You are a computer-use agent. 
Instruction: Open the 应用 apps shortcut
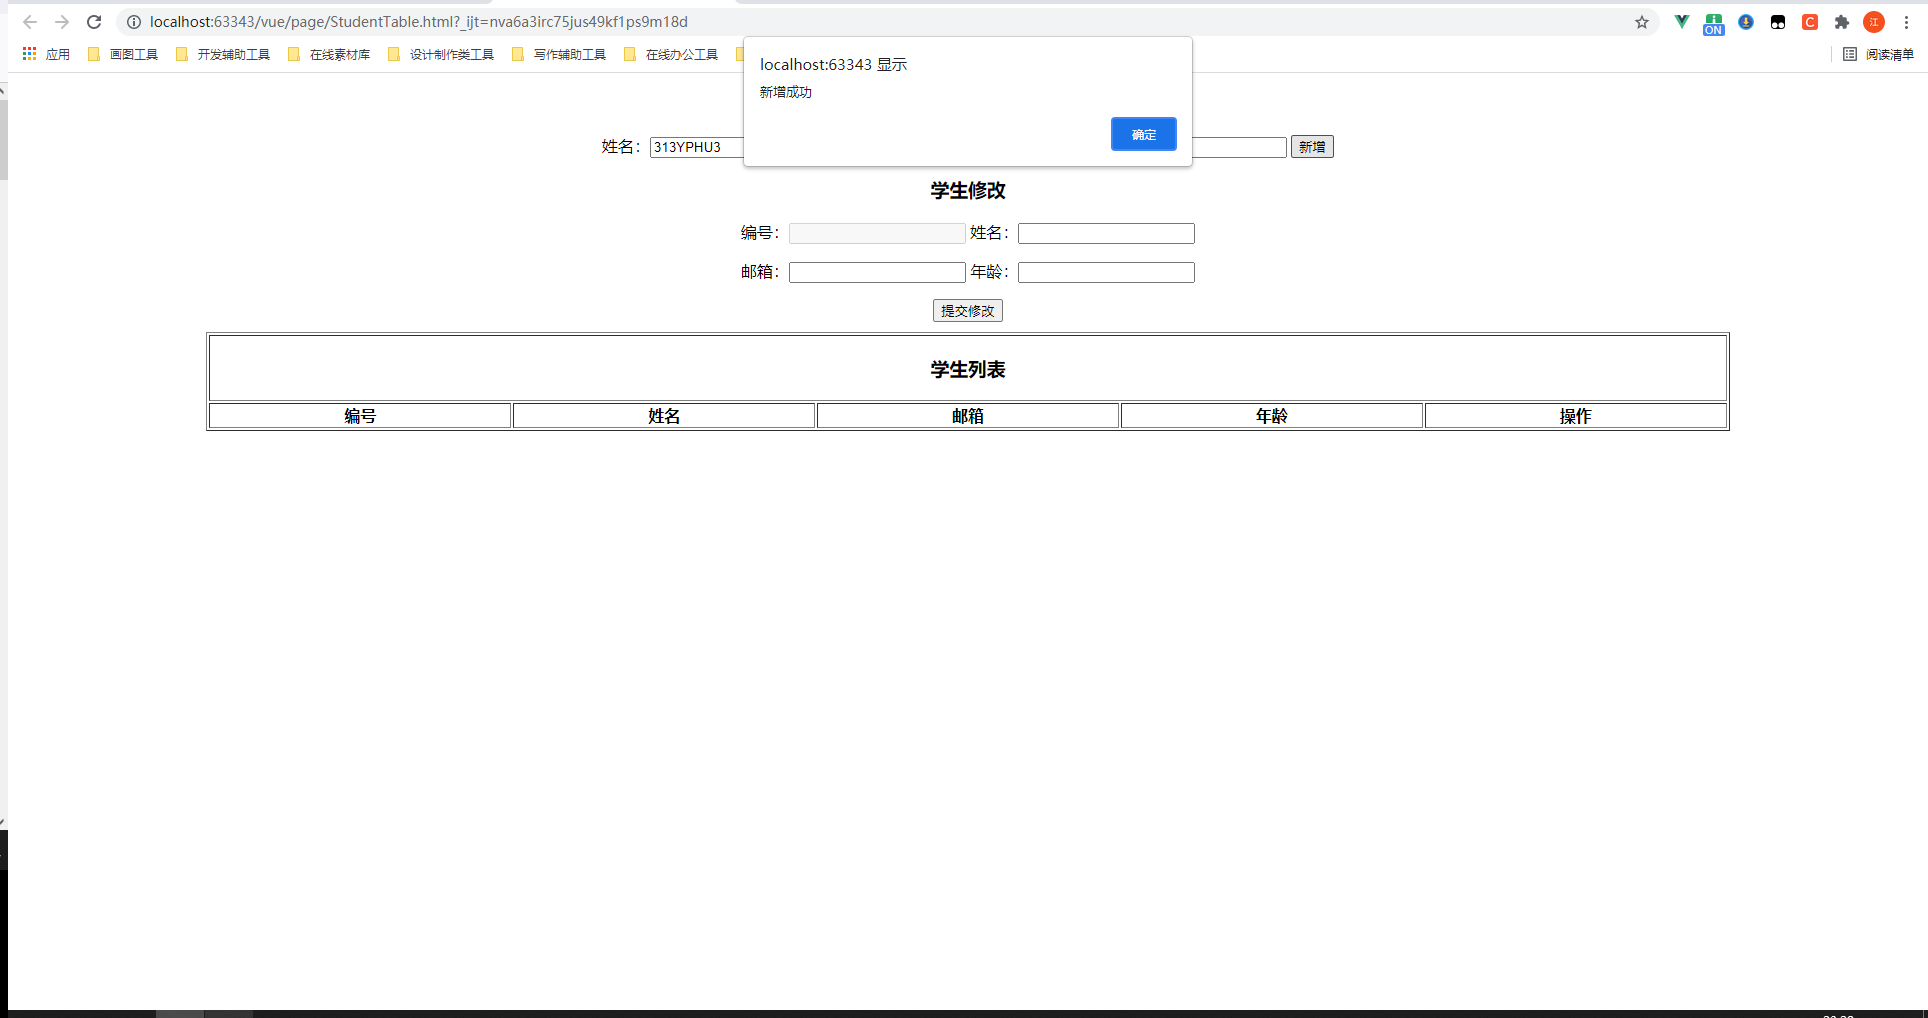click(46, 54)
